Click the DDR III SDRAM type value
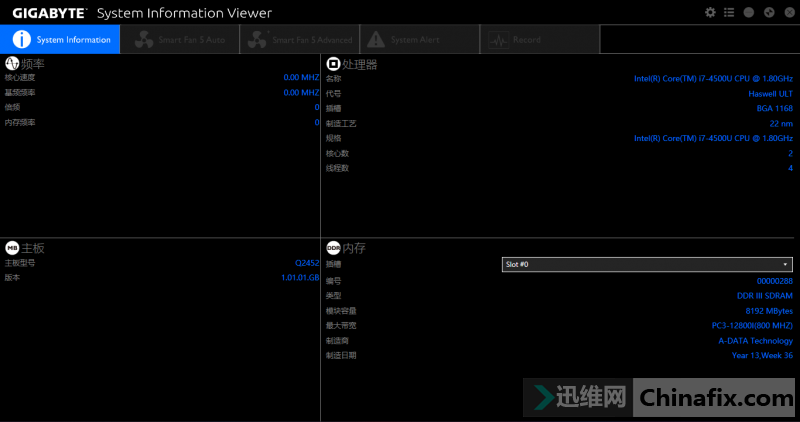800x422 pixels. click(x=765, y=296)
